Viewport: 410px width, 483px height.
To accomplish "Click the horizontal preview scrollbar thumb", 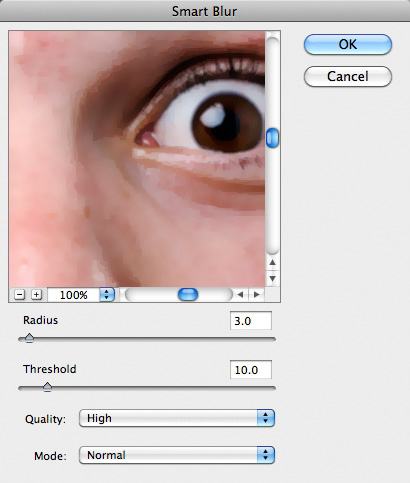I will (x=188, y=295).
